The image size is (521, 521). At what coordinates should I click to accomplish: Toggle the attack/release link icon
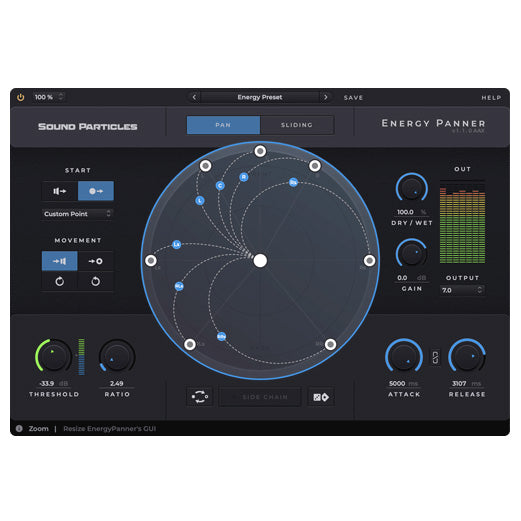tap(435, 357)
